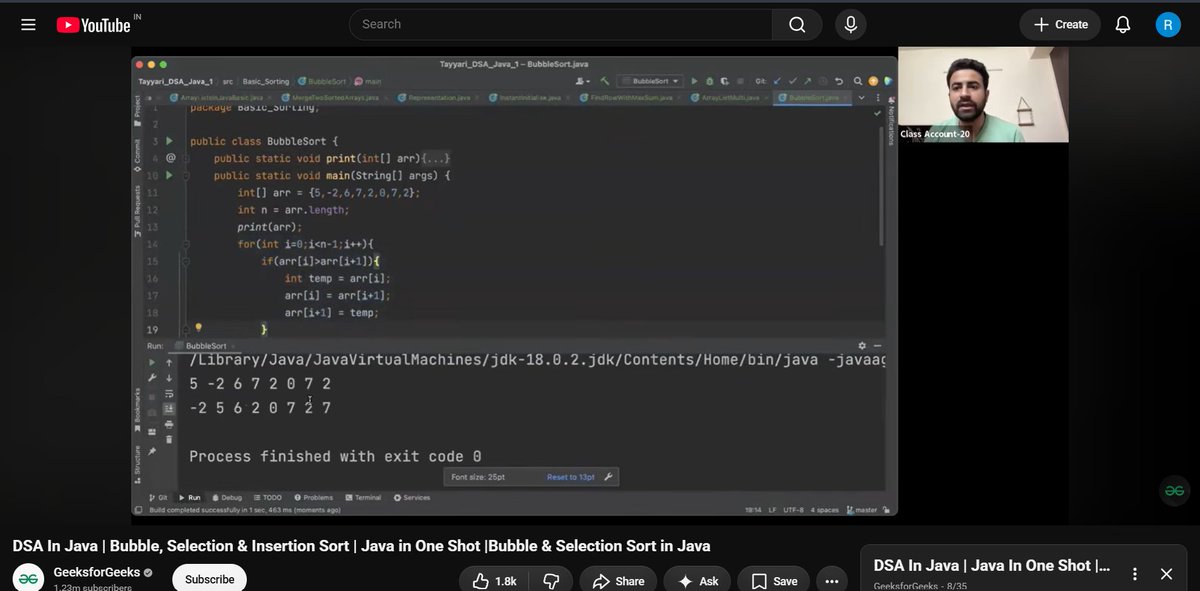Click the run gutter arrow beside class BubbleSort
The width and height of the screenshot is (1200, 591).
point(169,141)
